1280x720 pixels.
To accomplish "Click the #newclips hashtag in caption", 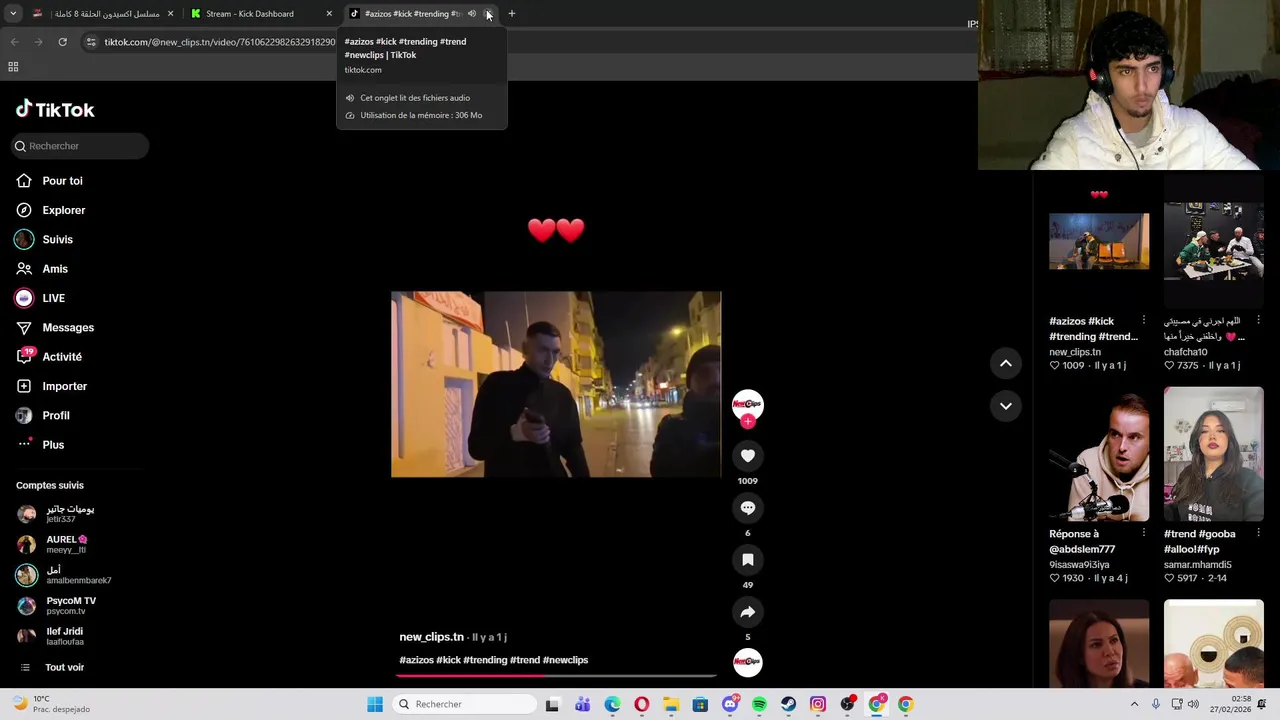I will [566, 660].
